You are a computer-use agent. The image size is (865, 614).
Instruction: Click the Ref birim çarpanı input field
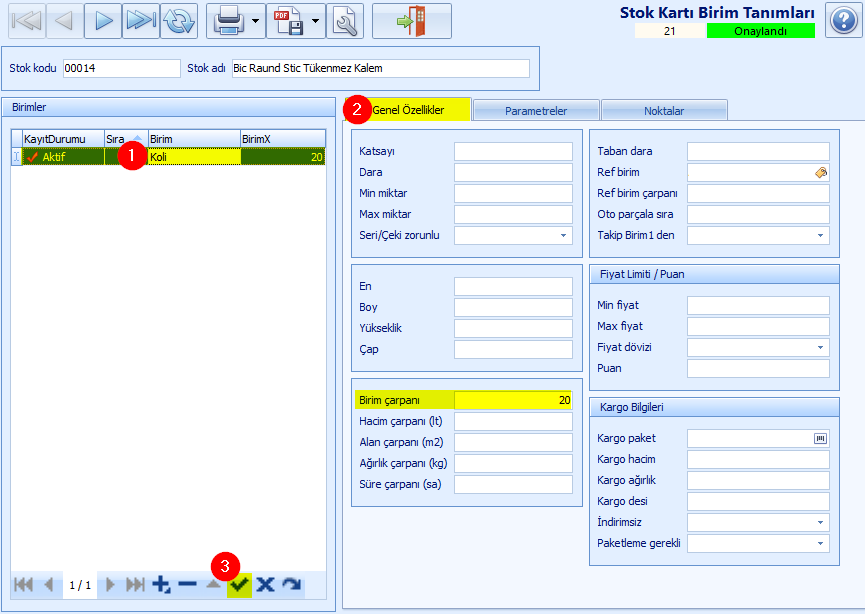(x=758, y=193)
